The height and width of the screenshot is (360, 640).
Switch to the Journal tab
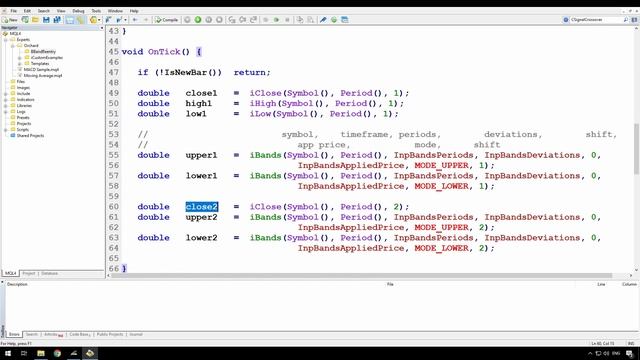click(136, 334)
